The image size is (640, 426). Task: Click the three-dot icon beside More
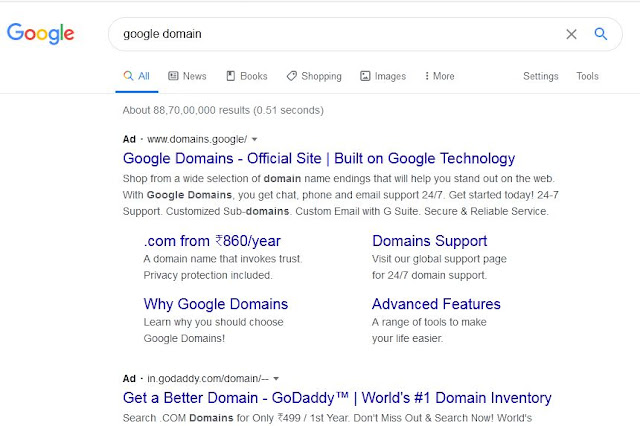(427, 76)
